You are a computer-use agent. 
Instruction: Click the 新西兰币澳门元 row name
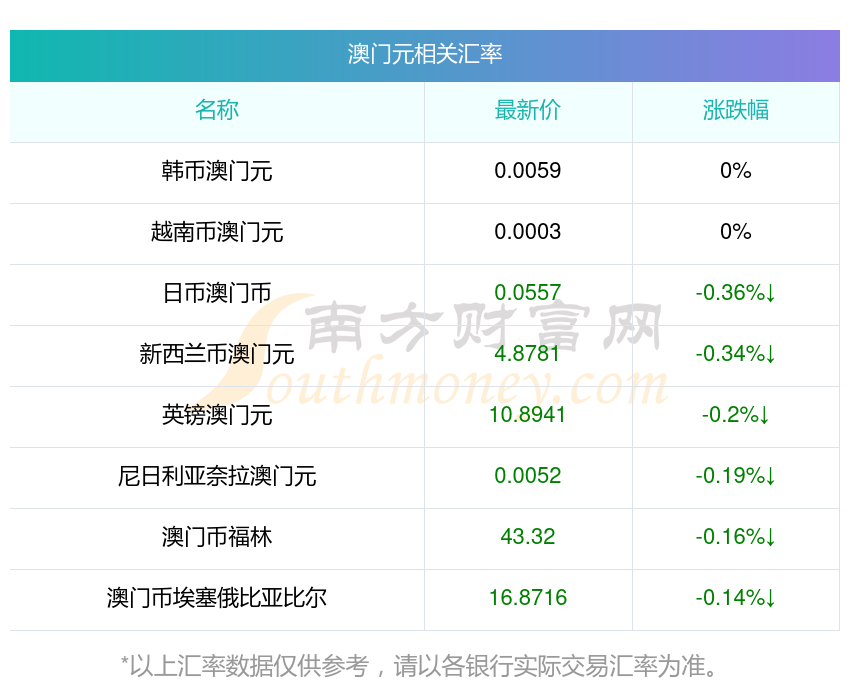[x=217, y=354]
